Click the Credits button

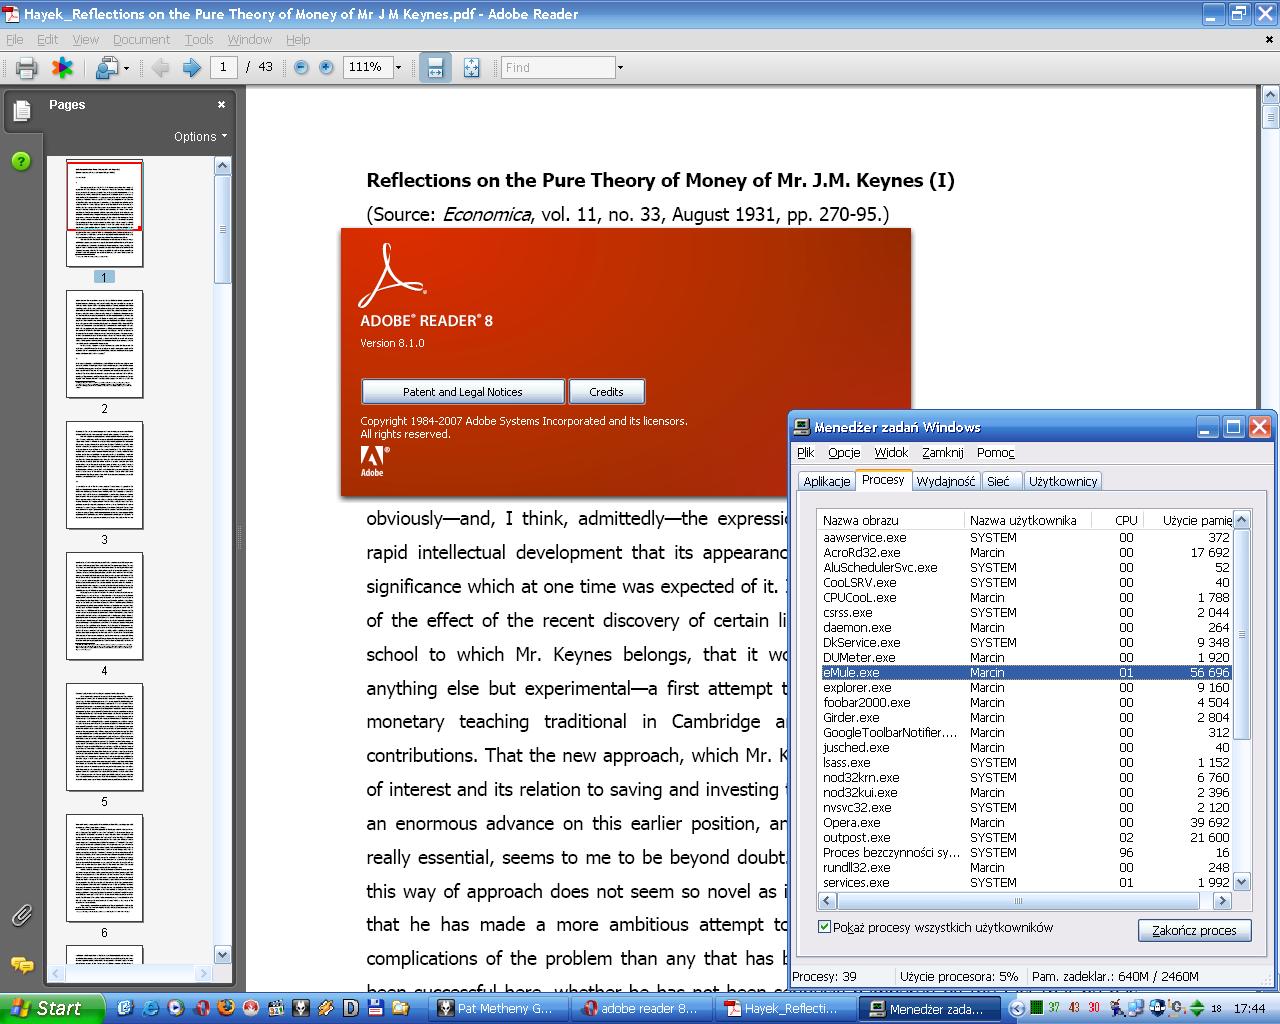coord(606,392)
